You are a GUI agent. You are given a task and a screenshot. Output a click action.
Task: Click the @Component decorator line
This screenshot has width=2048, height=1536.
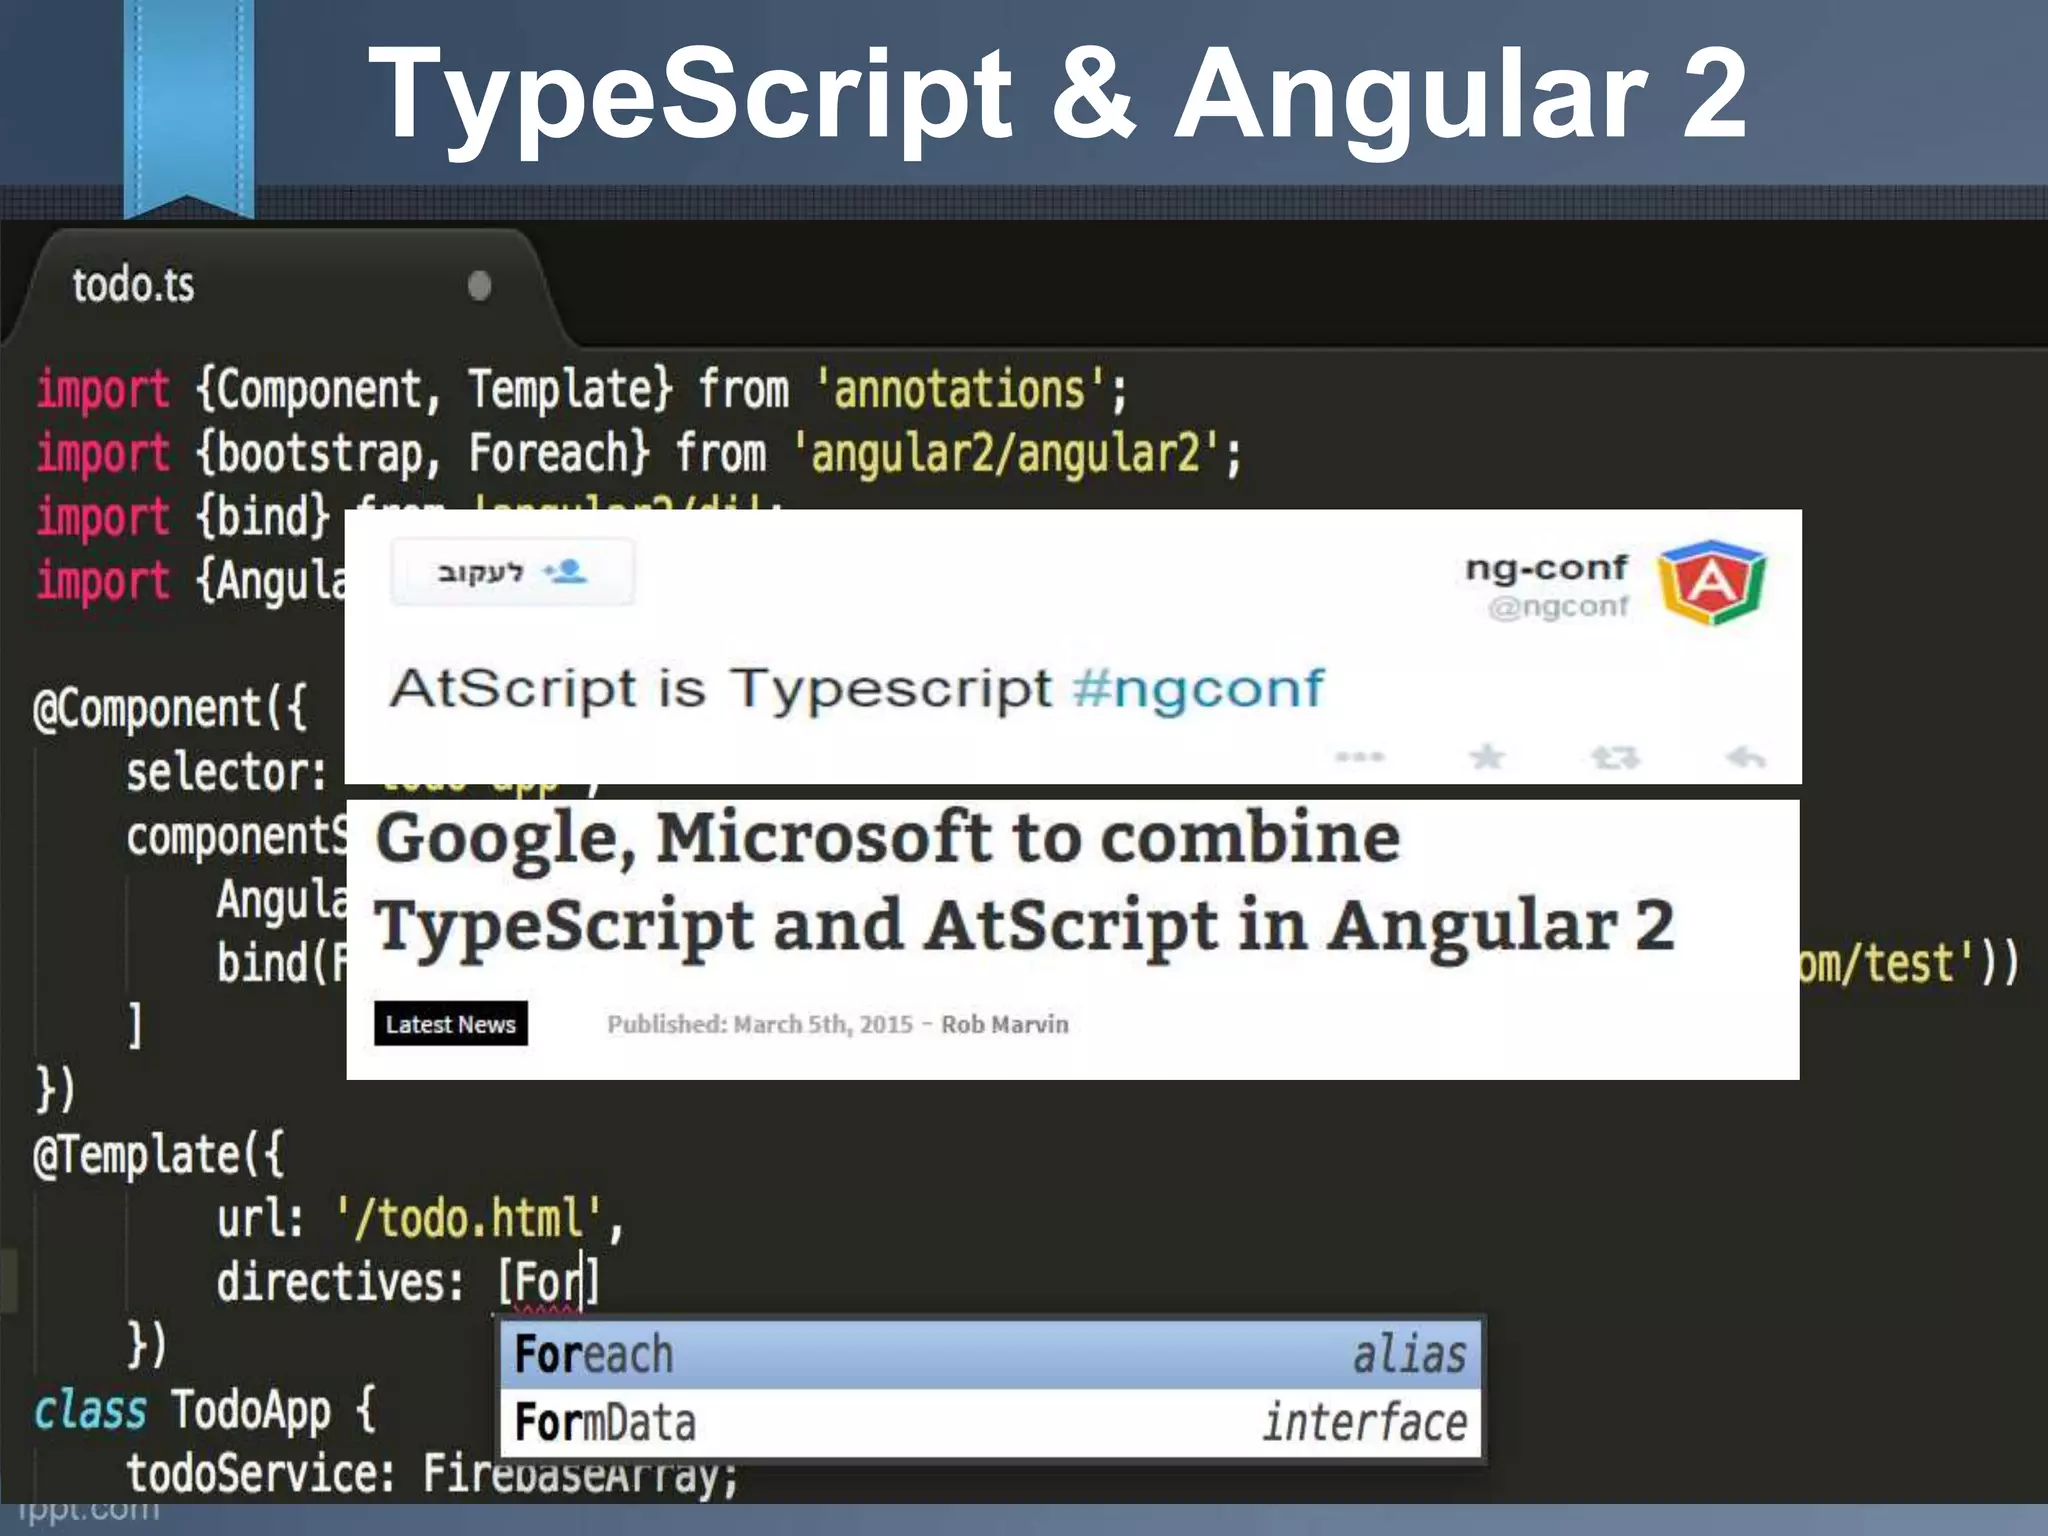click(x=170, y=709)
